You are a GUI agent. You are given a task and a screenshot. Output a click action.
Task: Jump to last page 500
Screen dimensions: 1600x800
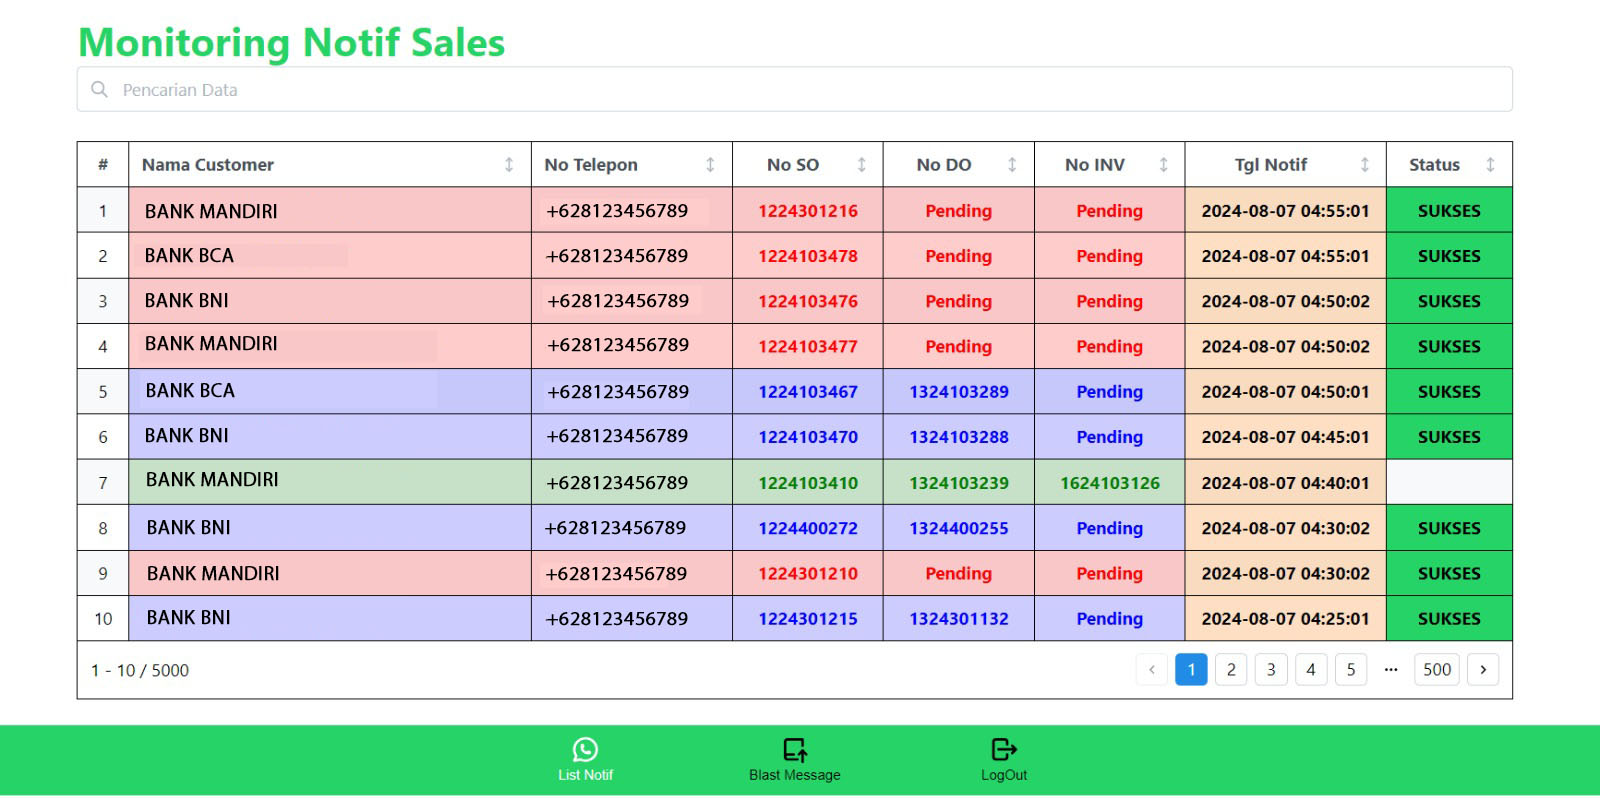(1437, 670)
